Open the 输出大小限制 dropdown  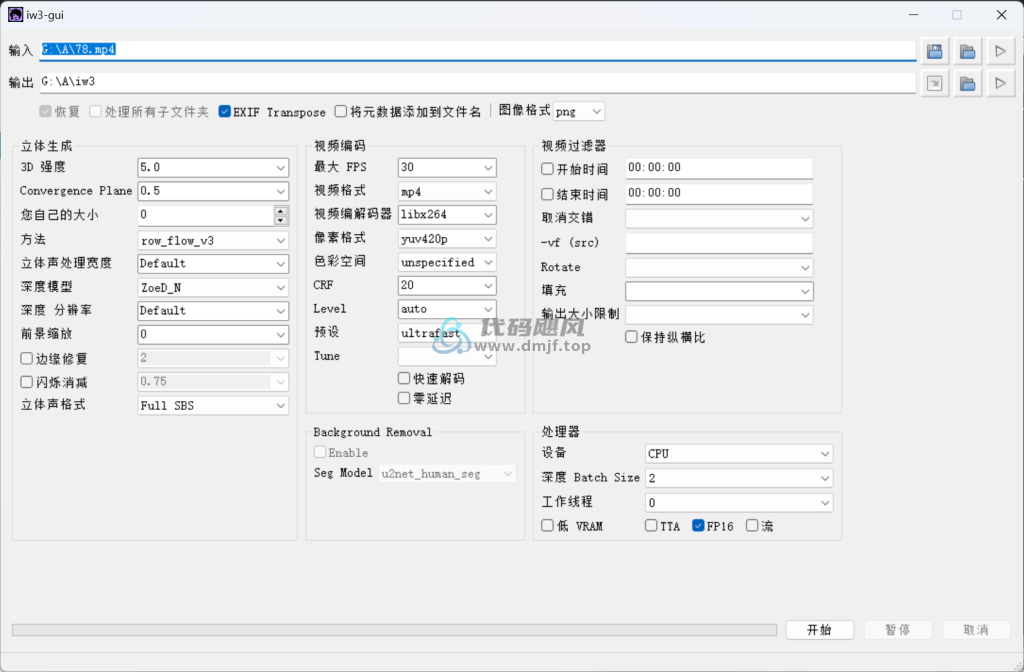pos(719,315)
